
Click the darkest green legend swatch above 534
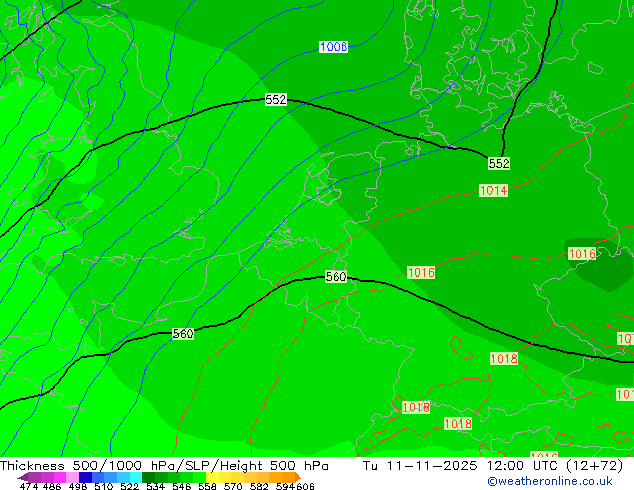point(148,477)
